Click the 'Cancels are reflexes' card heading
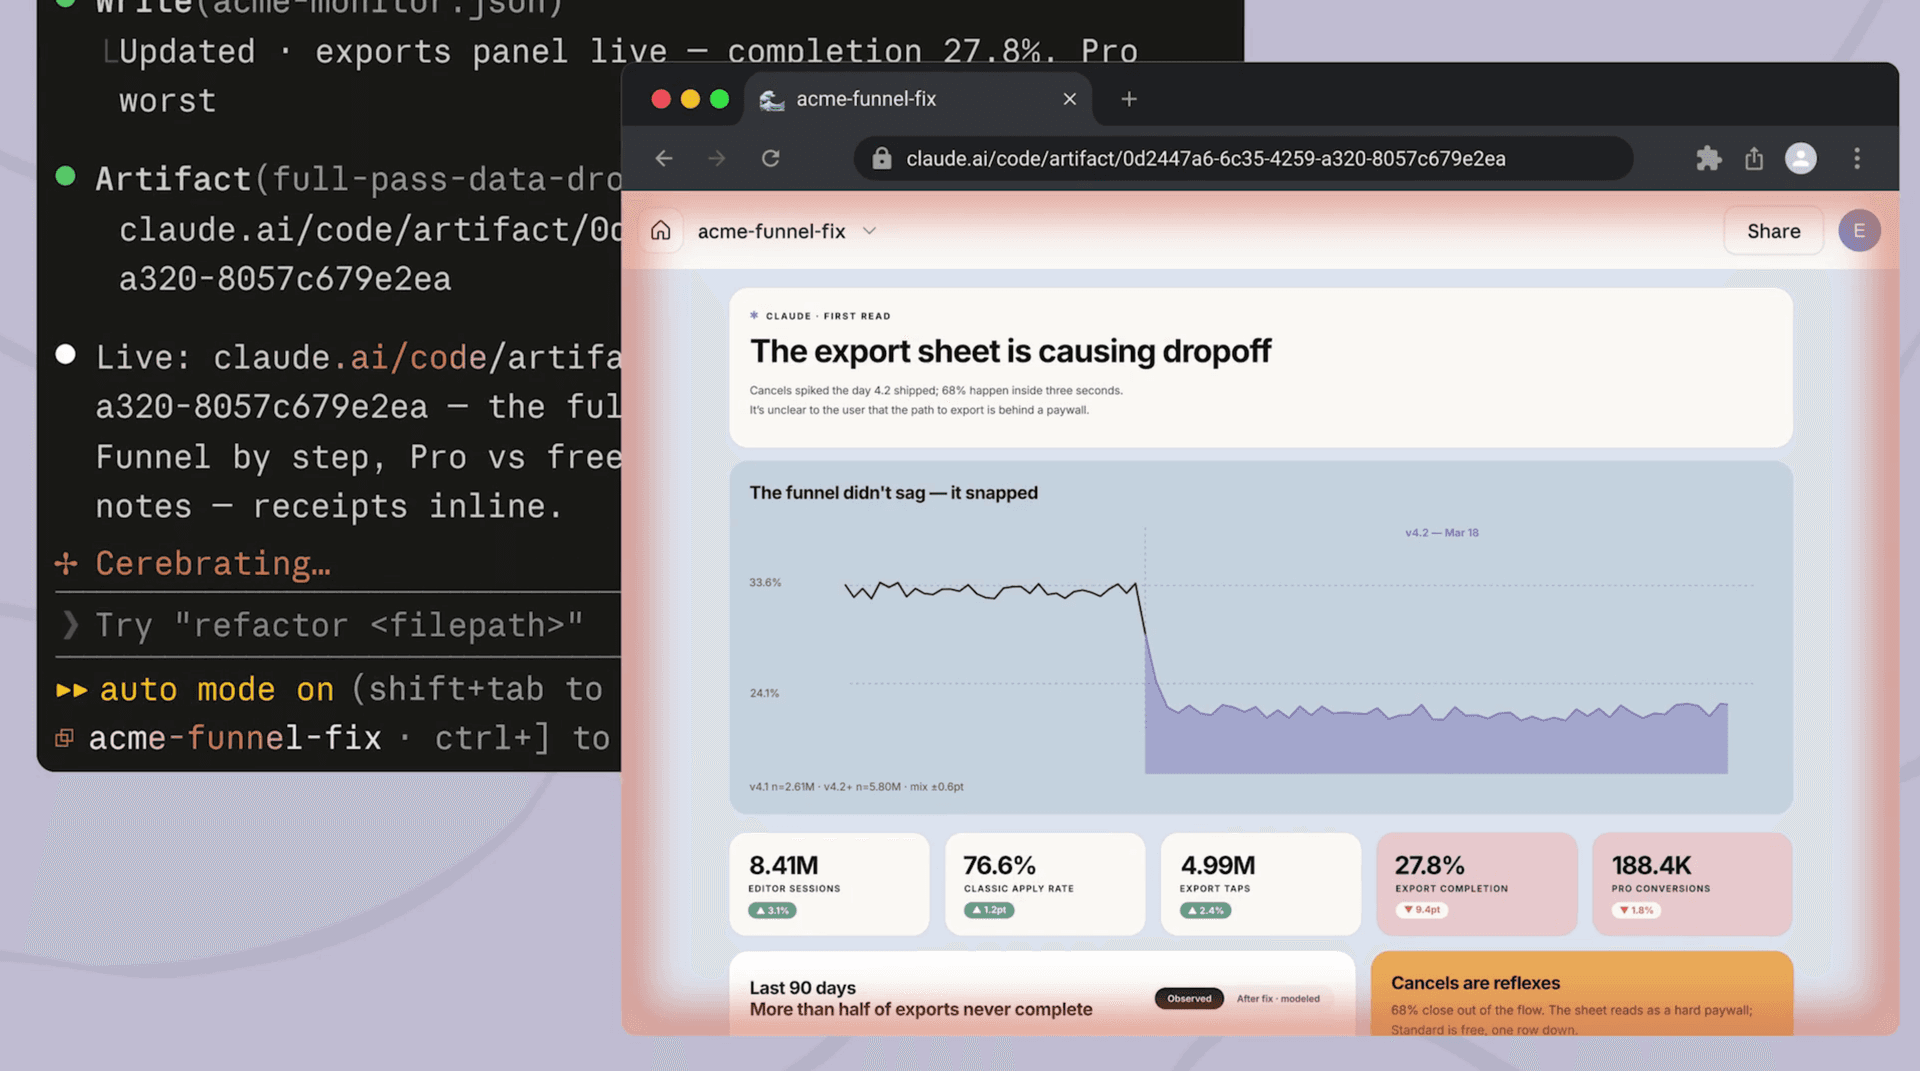This screenshot has height=1071, width=1920. coord(1475,983)
